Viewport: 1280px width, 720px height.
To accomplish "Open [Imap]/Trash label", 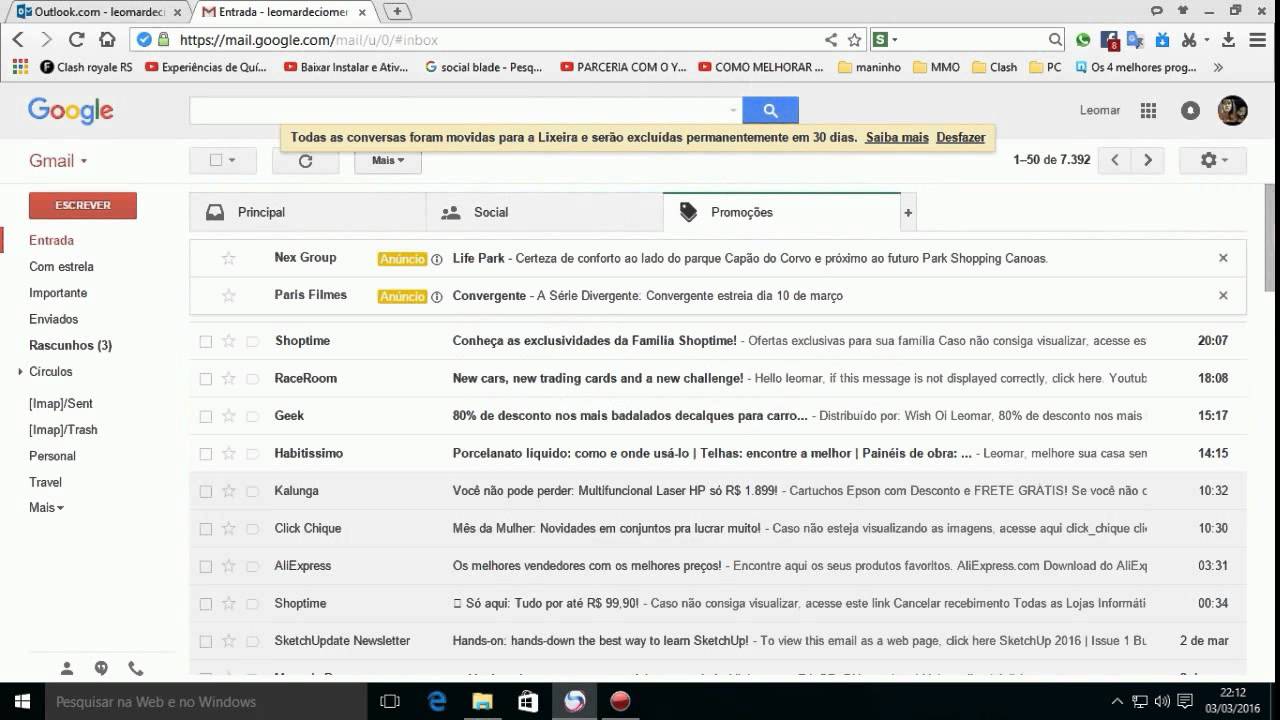I will [63, 430].
